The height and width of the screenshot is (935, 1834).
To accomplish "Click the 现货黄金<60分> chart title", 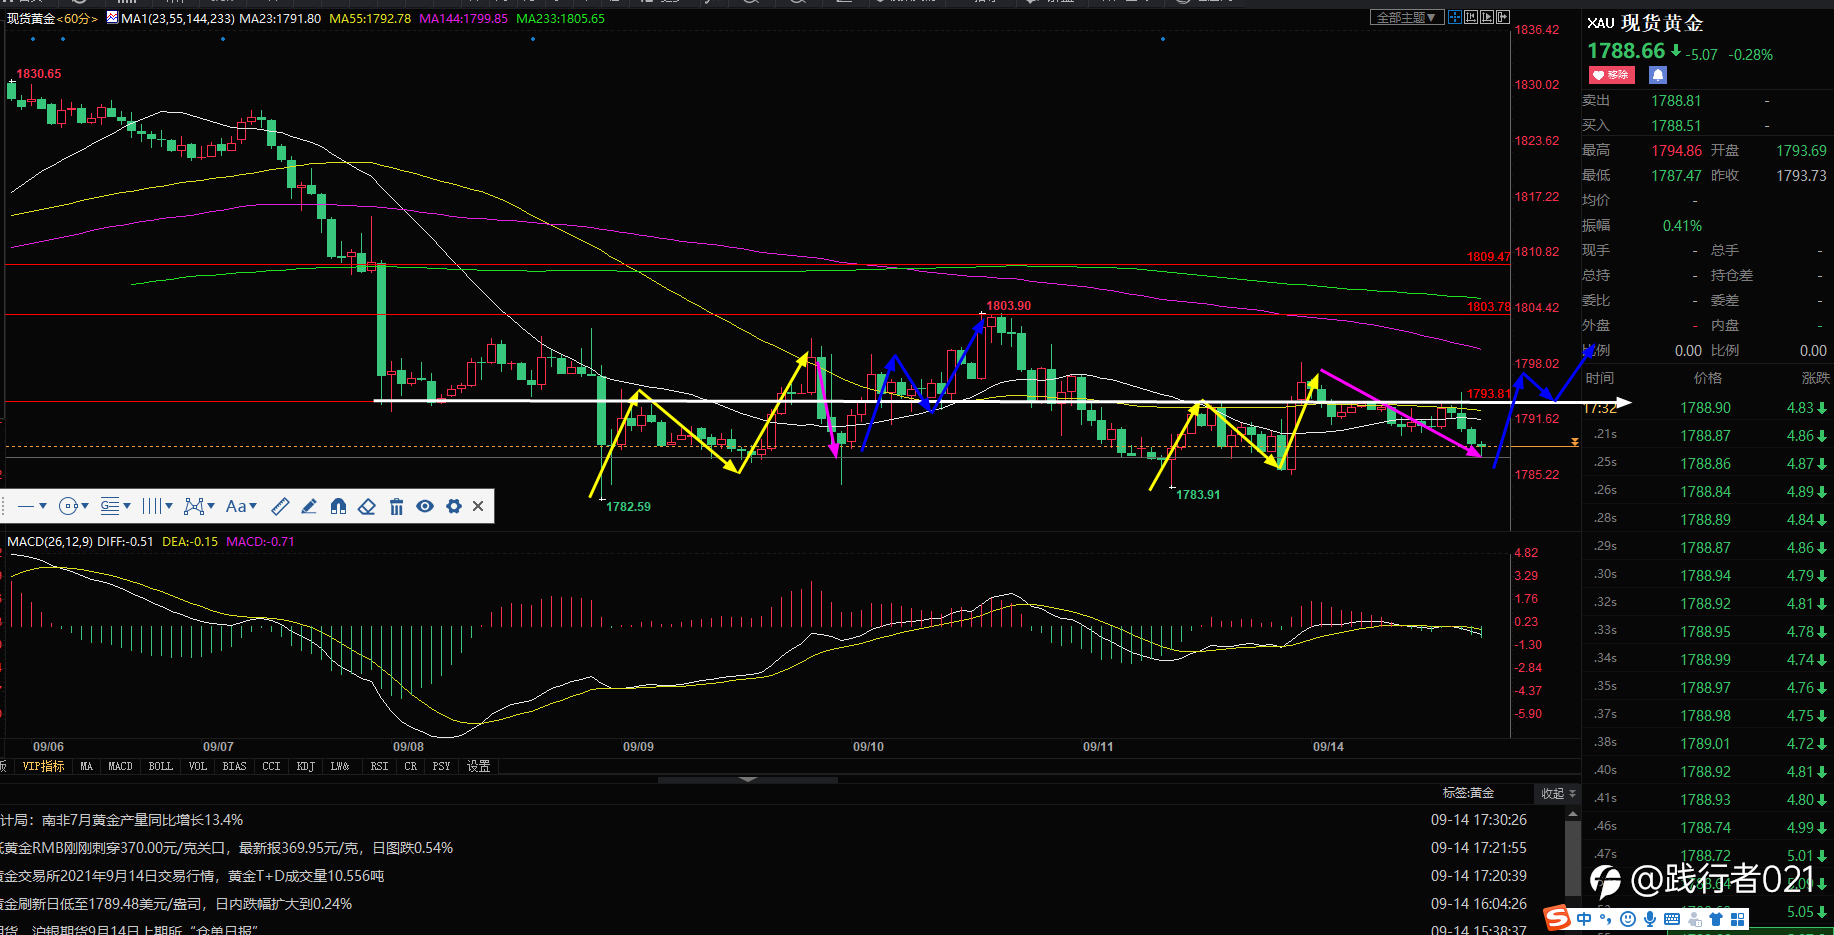I will (x=52, y=18).
